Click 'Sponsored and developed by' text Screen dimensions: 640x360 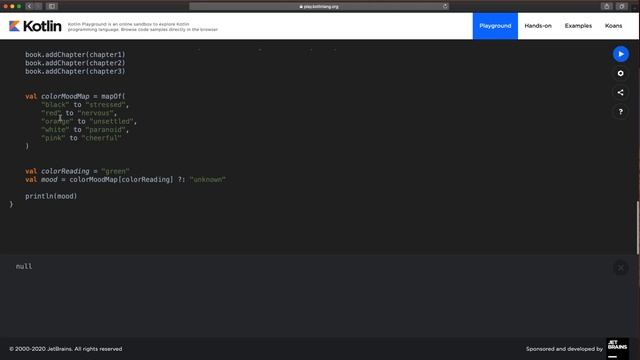[564, 349]
